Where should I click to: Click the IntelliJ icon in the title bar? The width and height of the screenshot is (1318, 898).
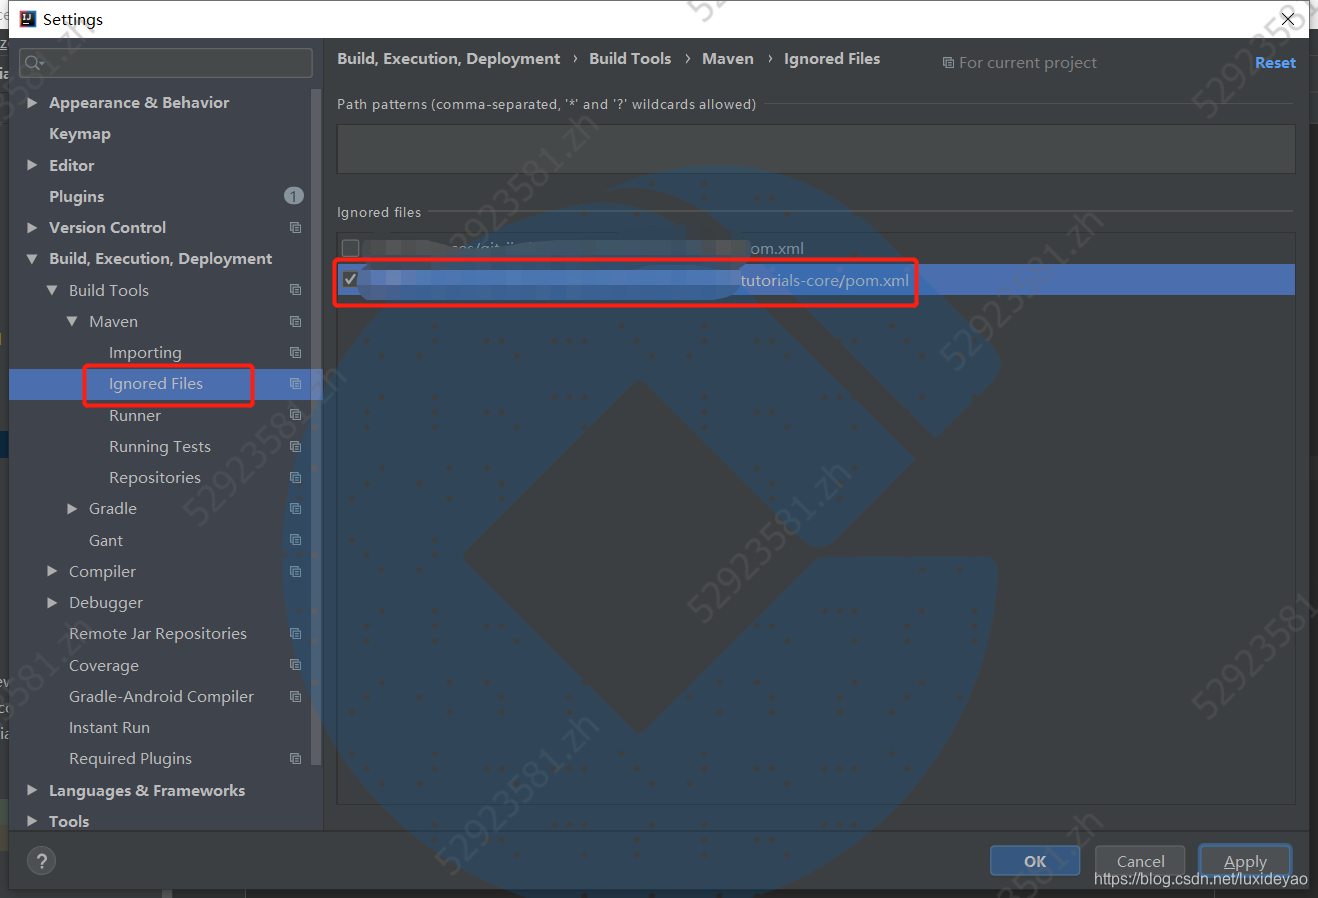[x=27, y=19]
